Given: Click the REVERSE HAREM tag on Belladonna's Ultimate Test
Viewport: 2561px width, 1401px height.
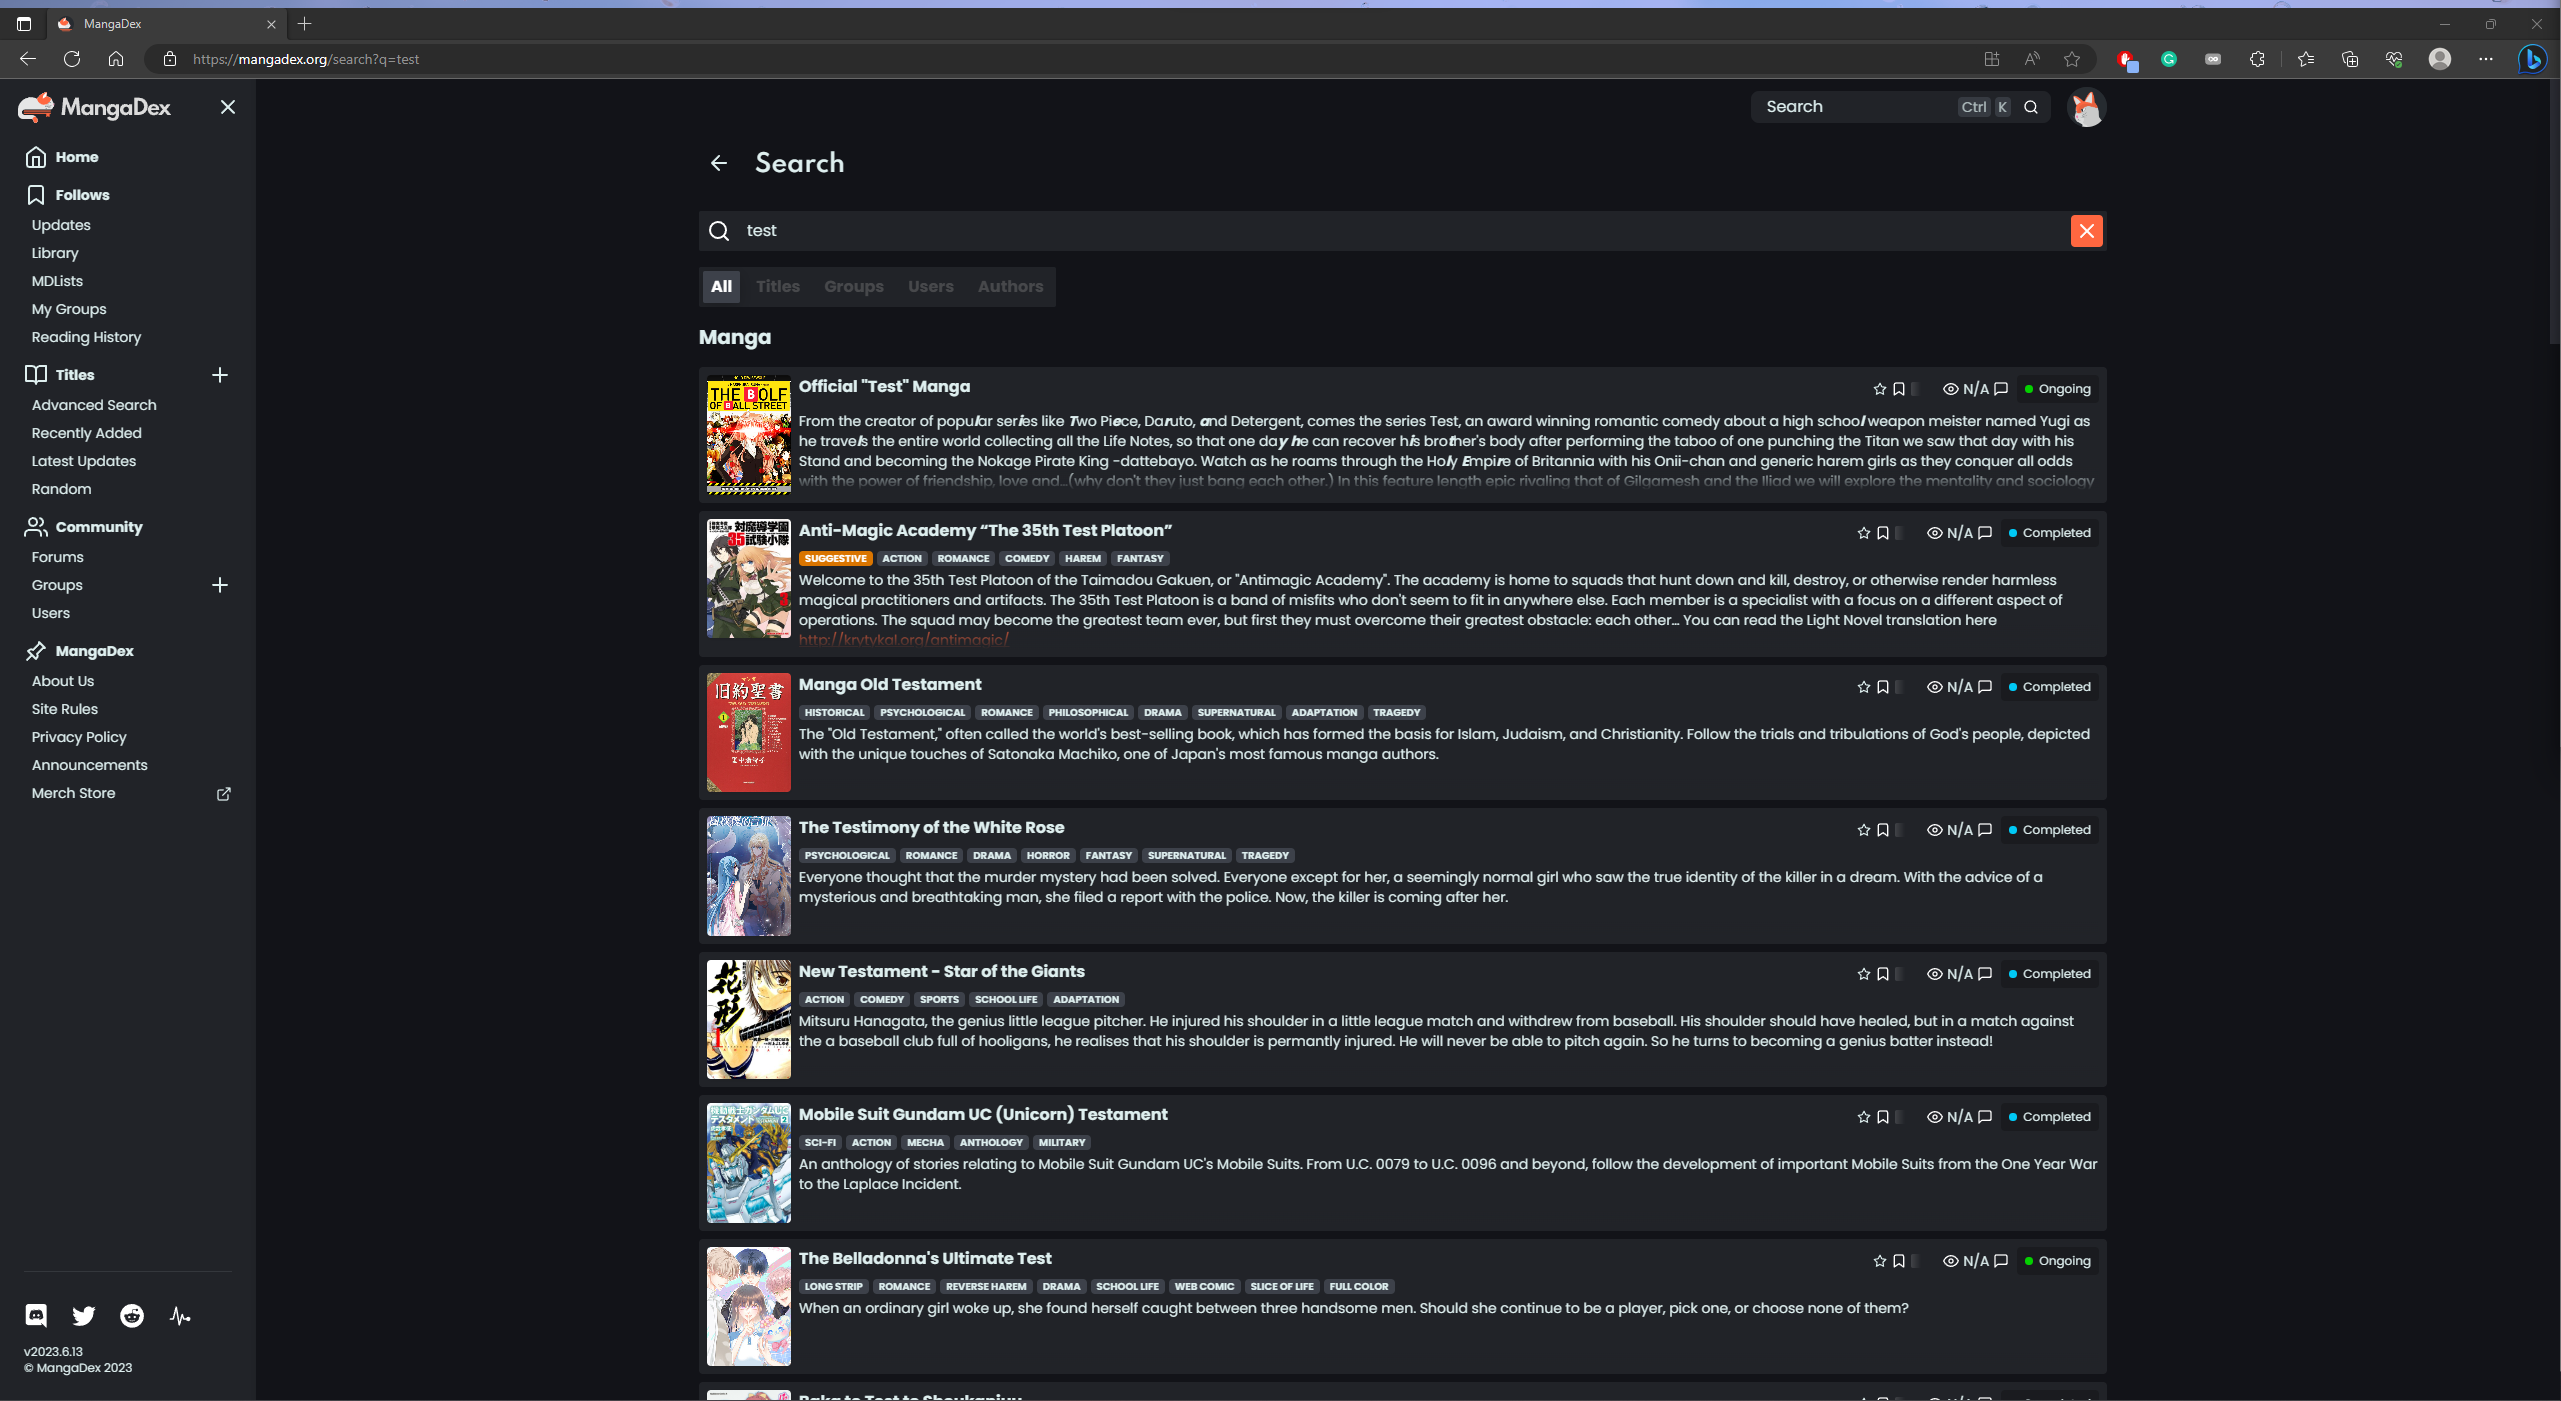Looking at the screenshot, I should pos(986,1287).
